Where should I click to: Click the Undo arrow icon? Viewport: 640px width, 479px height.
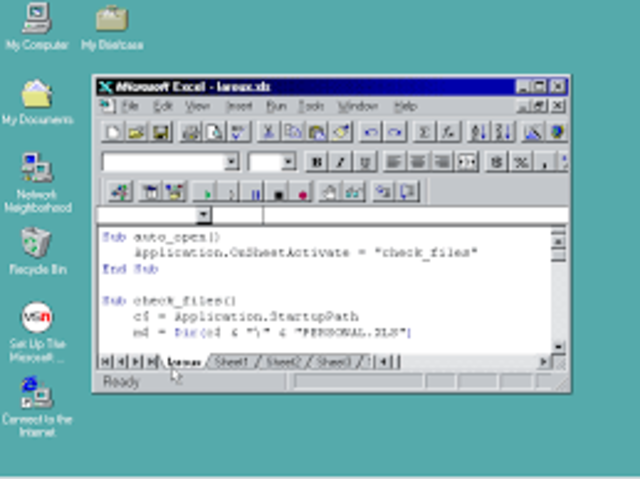pyautogui.click(x=371, y=132)
